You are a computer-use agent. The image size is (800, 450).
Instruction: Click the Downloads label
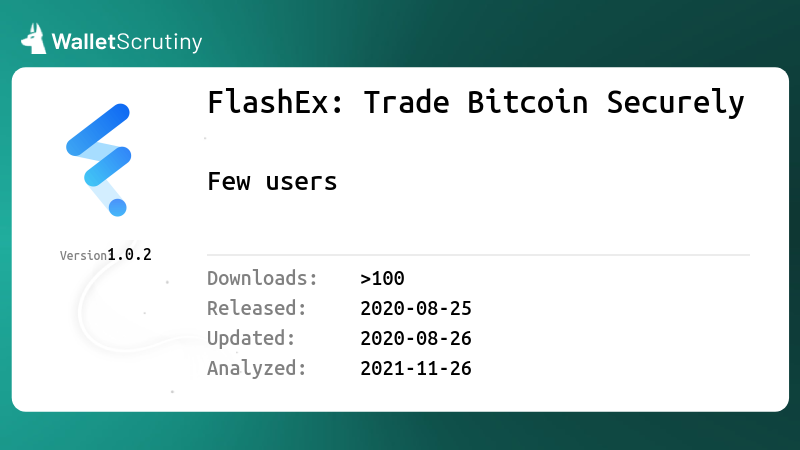tap(262, 278)
